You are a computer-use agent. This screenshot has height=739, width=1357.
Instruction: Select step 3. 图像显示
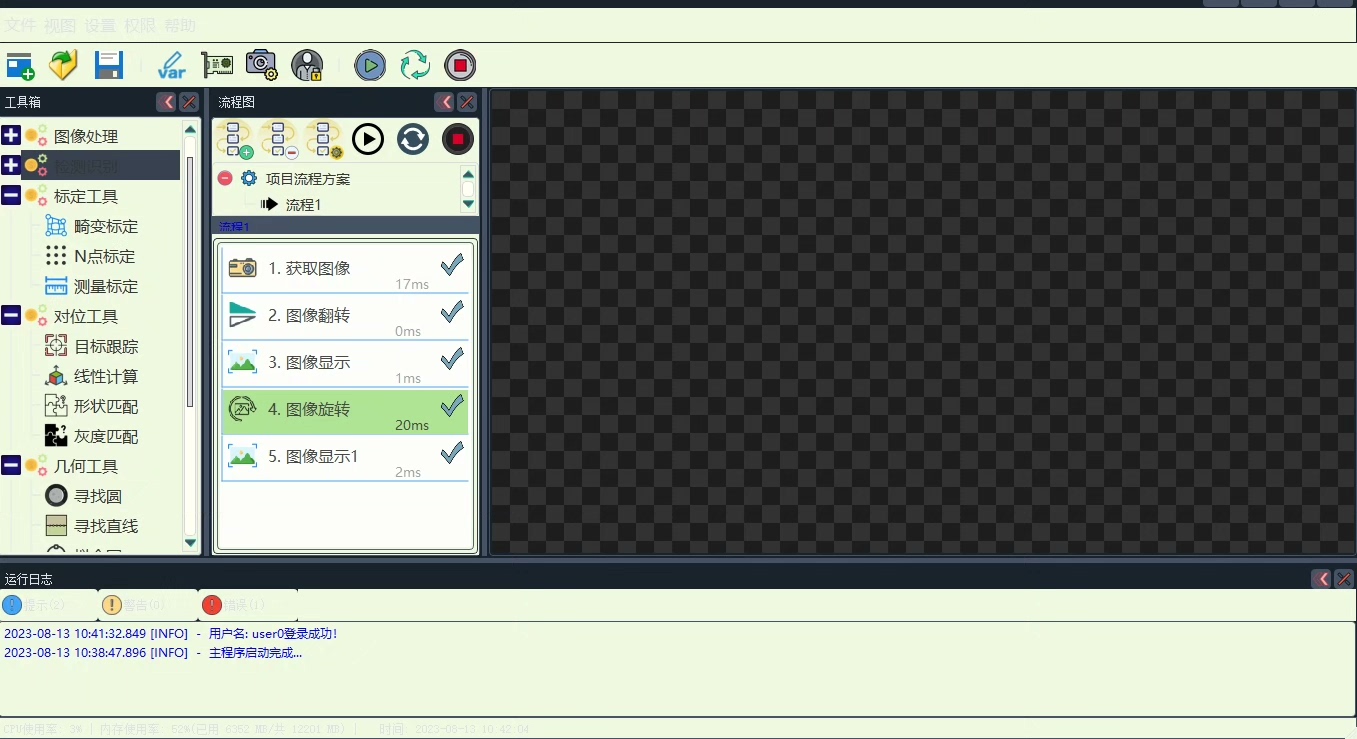pos(345,362)
